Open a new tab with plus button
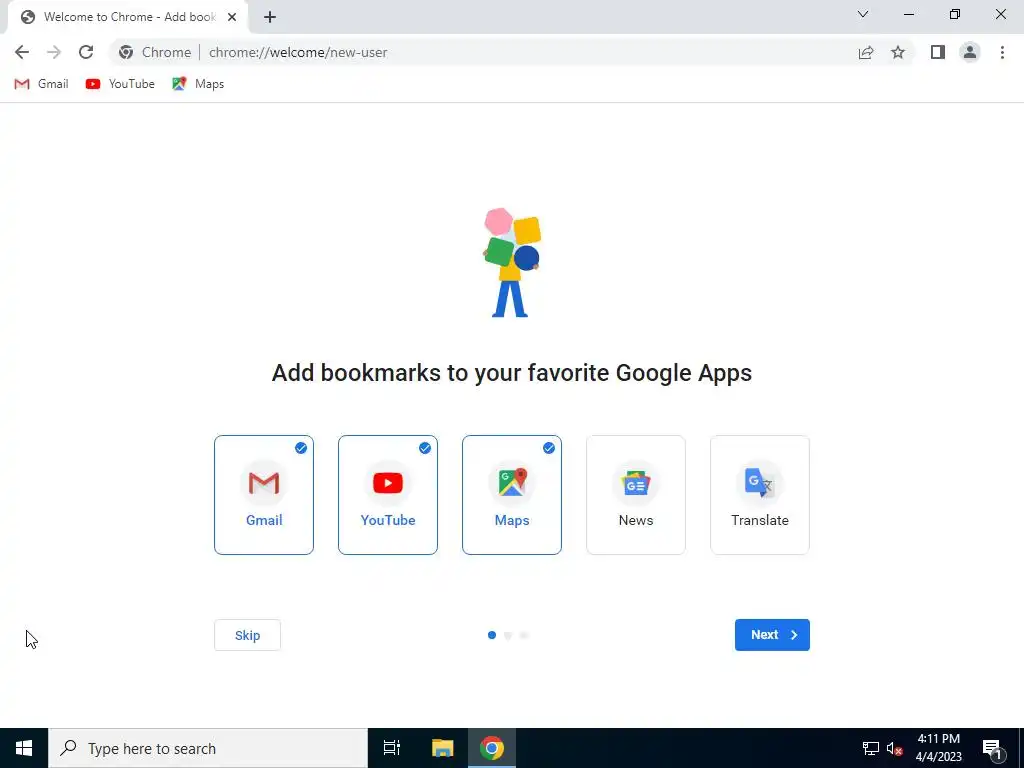1024x768 pixels. pos(270,17)
